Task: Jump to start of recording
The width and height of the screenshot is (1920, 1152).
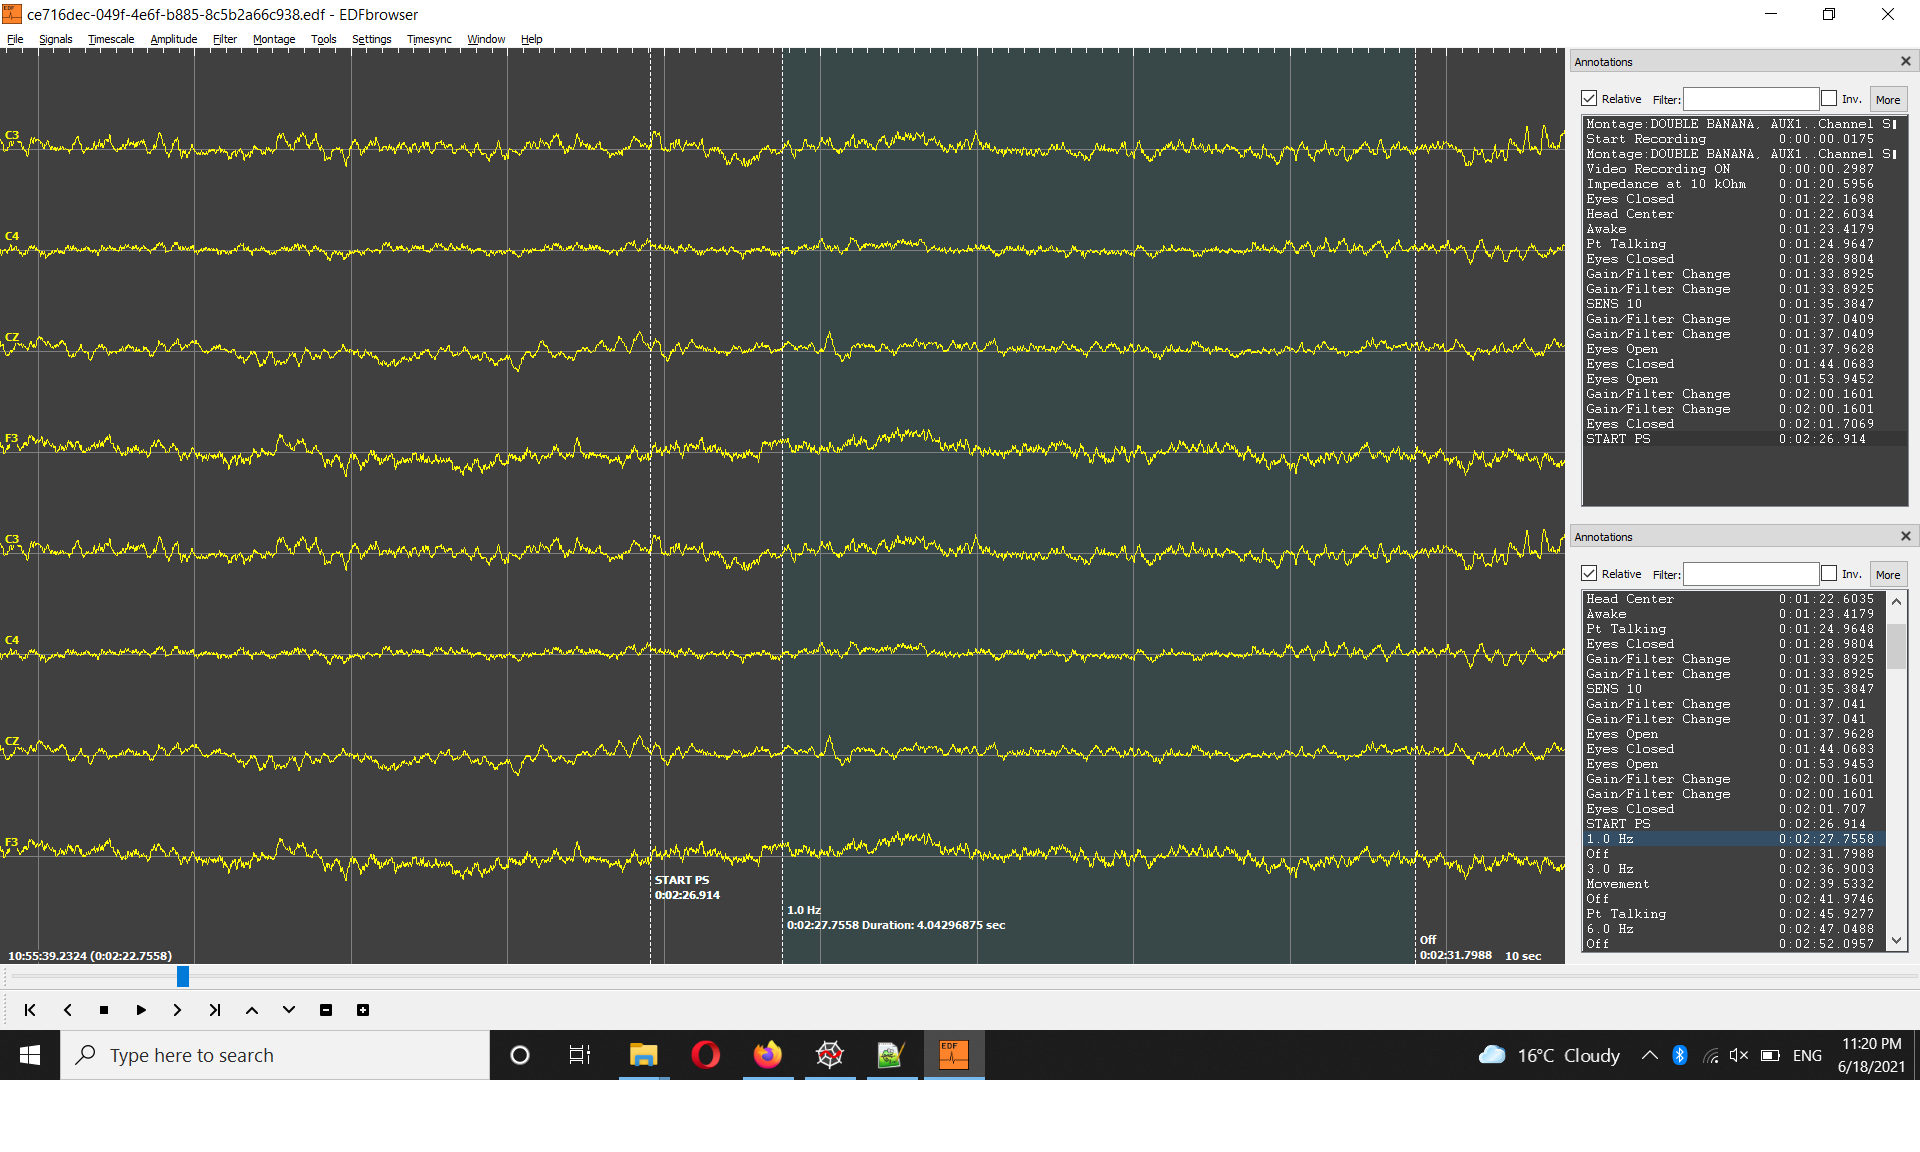Action: coord(30,1010)
